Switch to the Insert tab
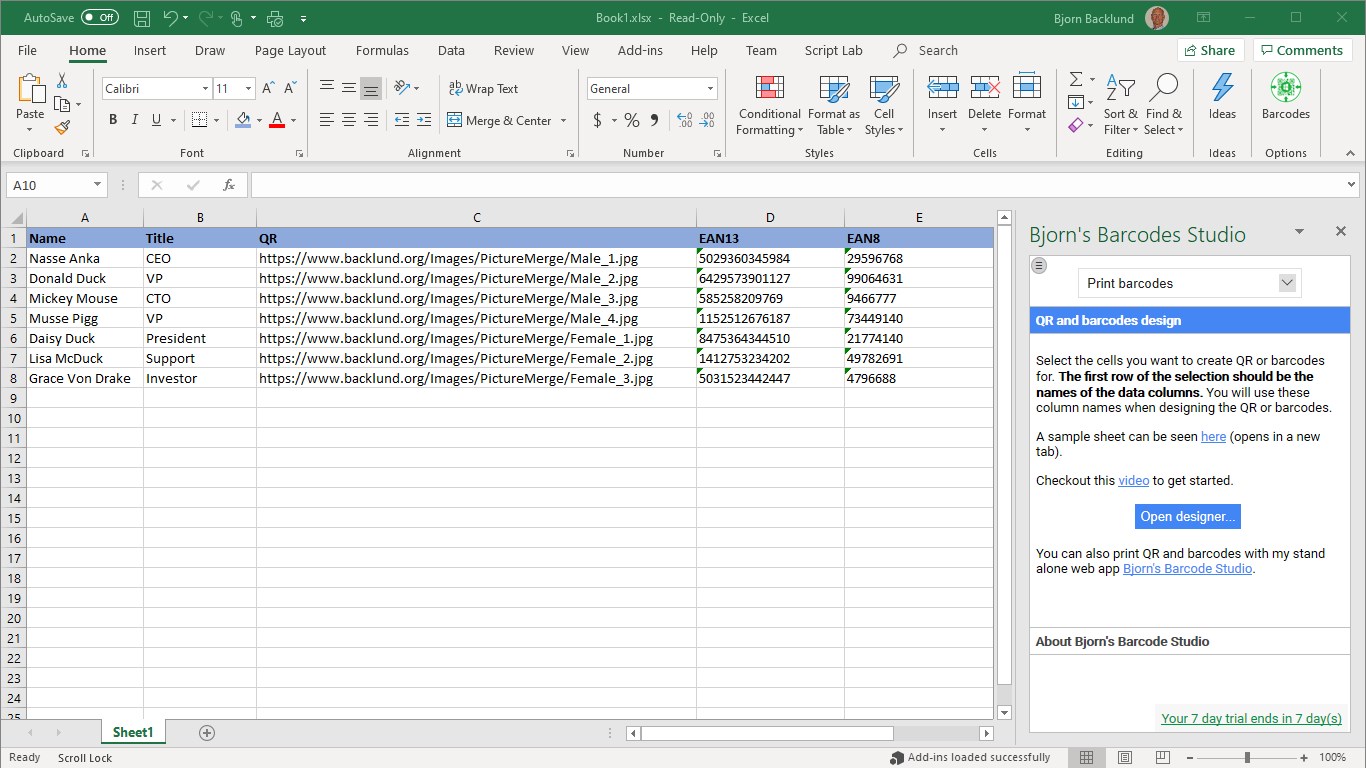 (x=150, y=51)
